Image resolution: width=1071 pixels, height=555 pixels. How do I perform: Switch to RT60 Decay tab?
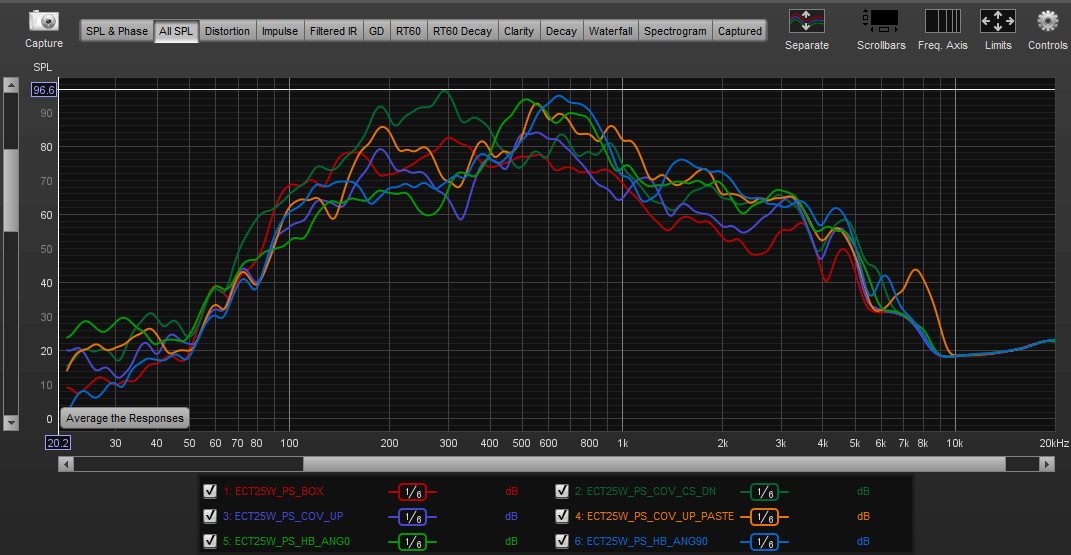tap(462, 31)
